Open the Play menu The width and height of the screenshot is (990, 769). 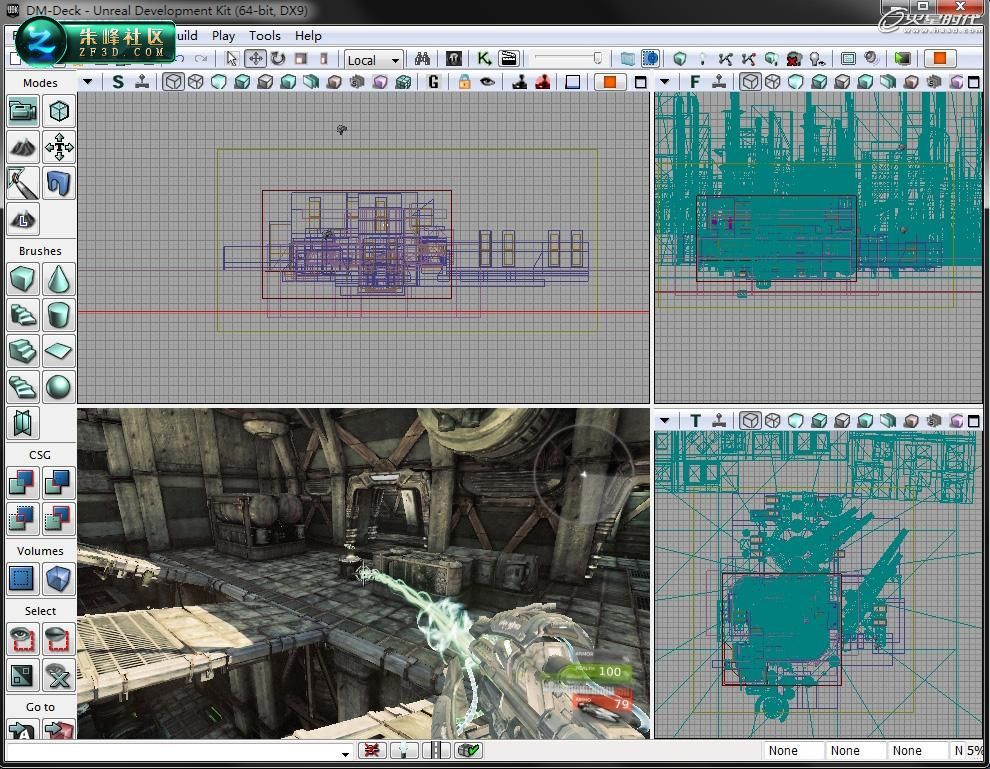(224, 35)
